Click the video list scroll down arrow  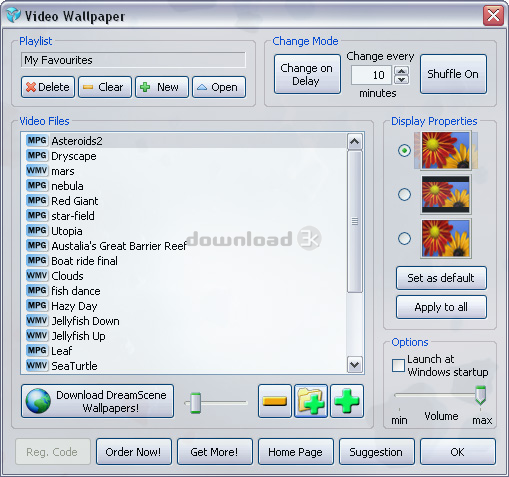(x=355, y=365)
